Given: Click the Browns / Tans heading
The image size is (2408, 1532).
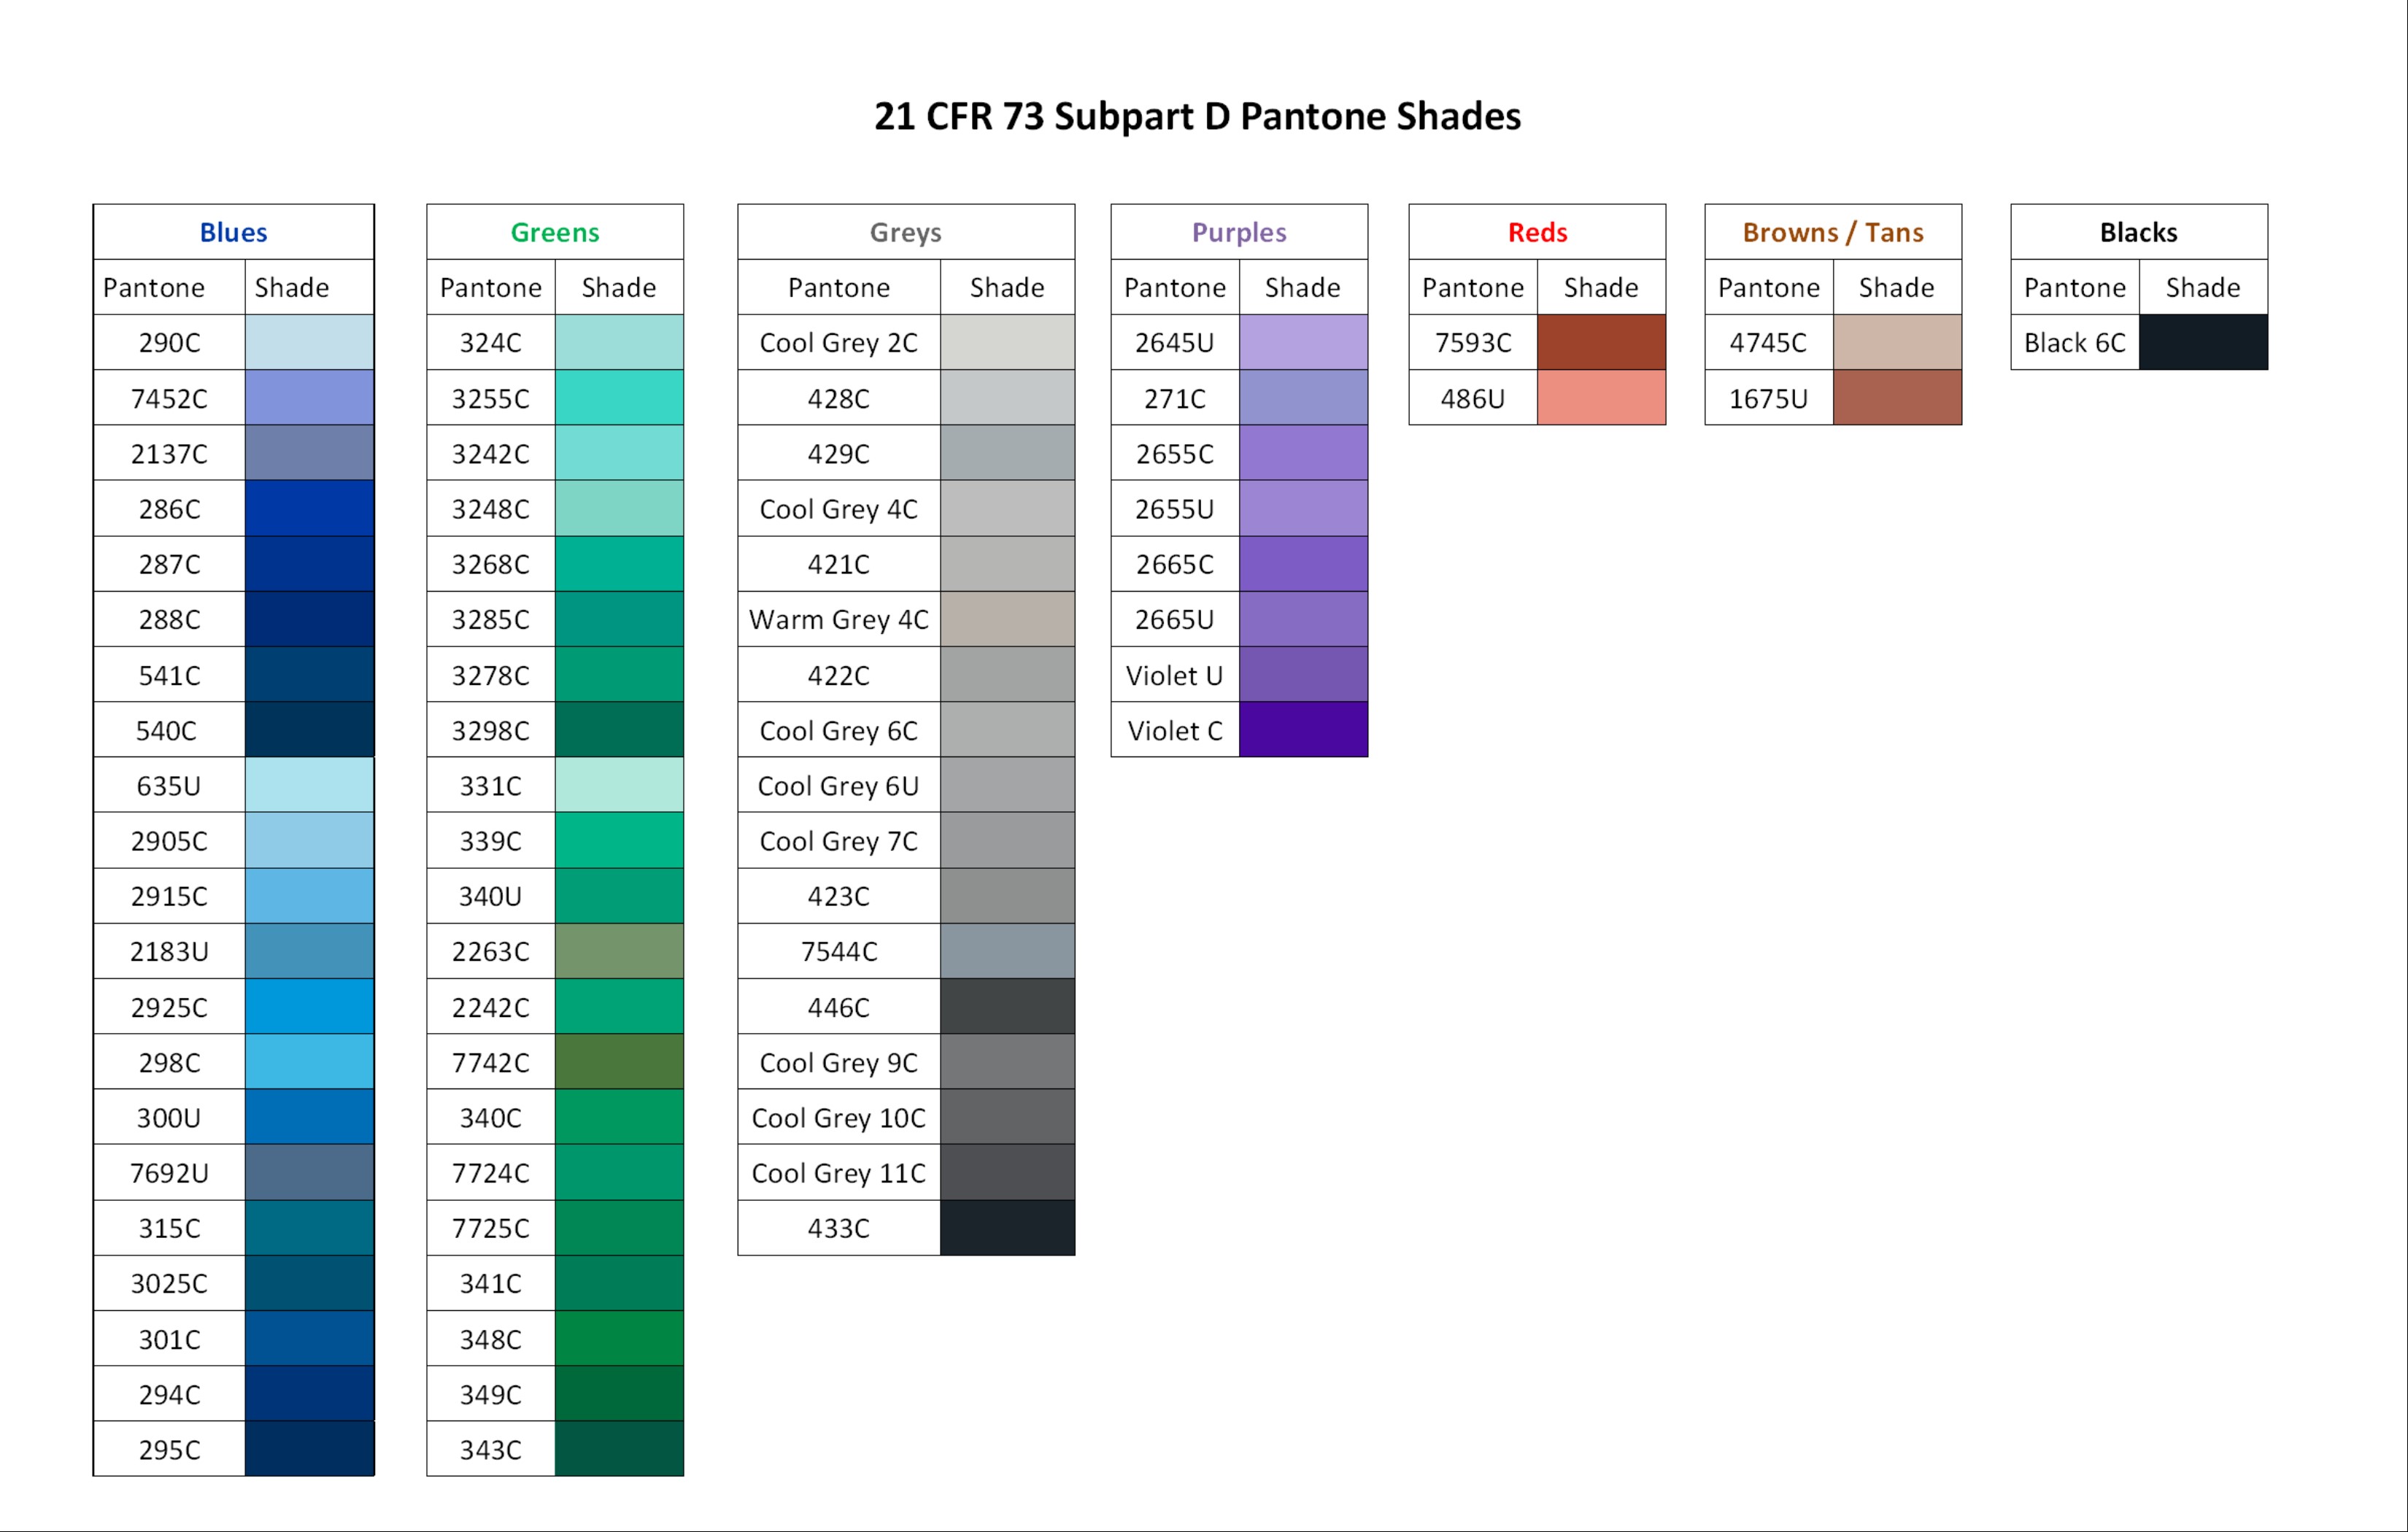Looking at the screenshot, I should click(1833, 232).
